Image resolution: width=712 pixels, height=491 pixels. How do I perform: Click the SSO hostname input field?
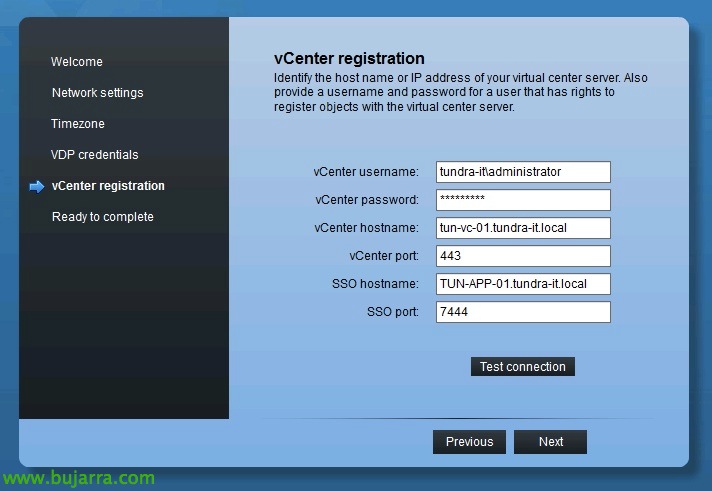click(523, 284)
